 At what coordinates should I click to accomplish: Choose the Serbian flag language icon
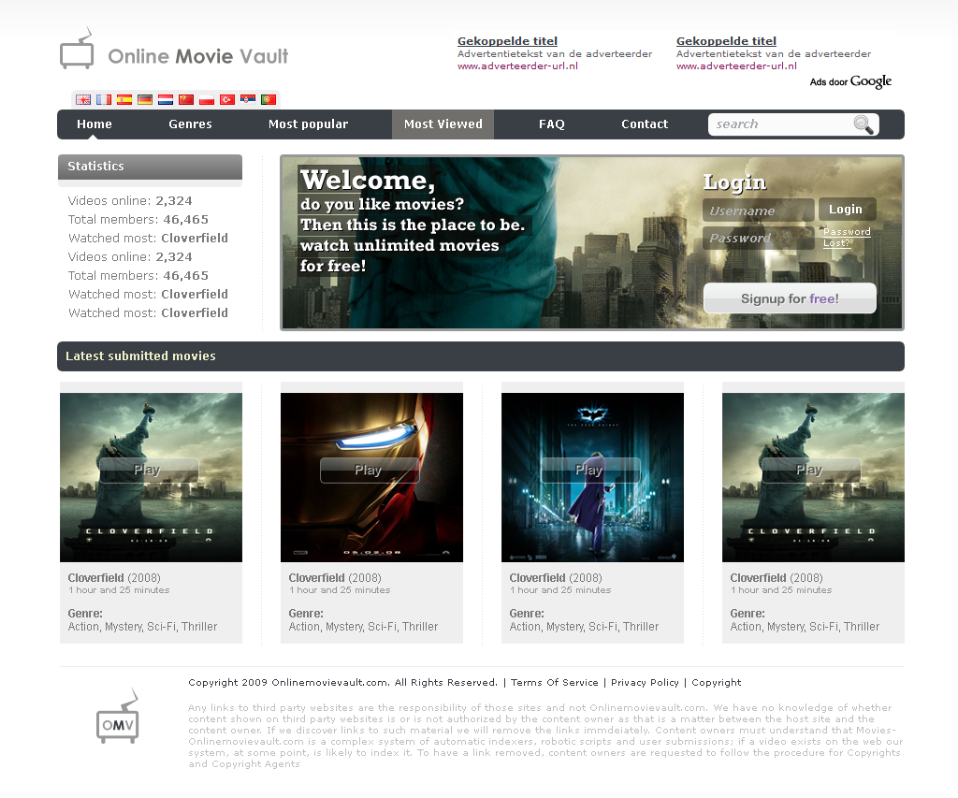point(247,100)
